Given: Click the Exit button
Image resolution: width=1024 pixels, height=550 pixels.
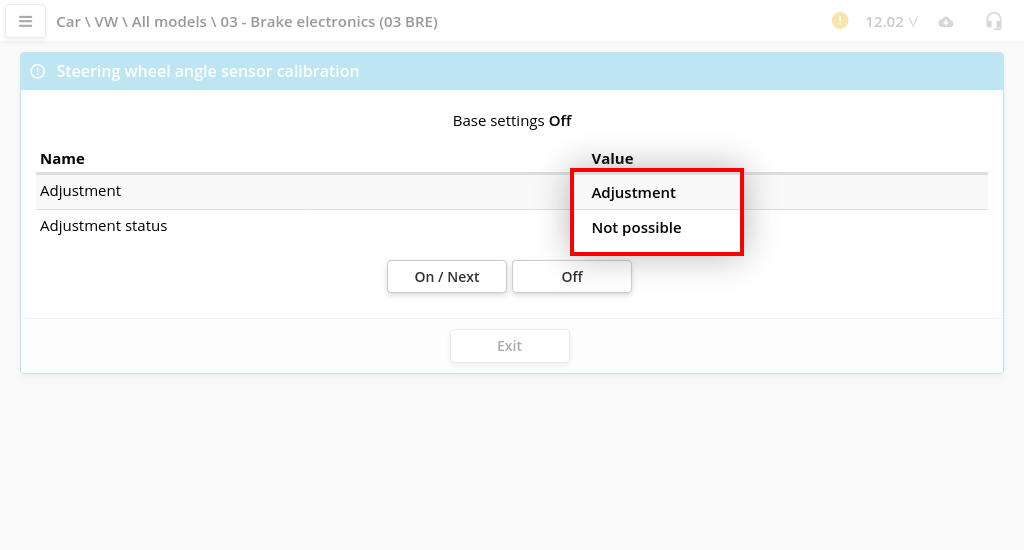Looking at the screenshot, I should 510,346.
